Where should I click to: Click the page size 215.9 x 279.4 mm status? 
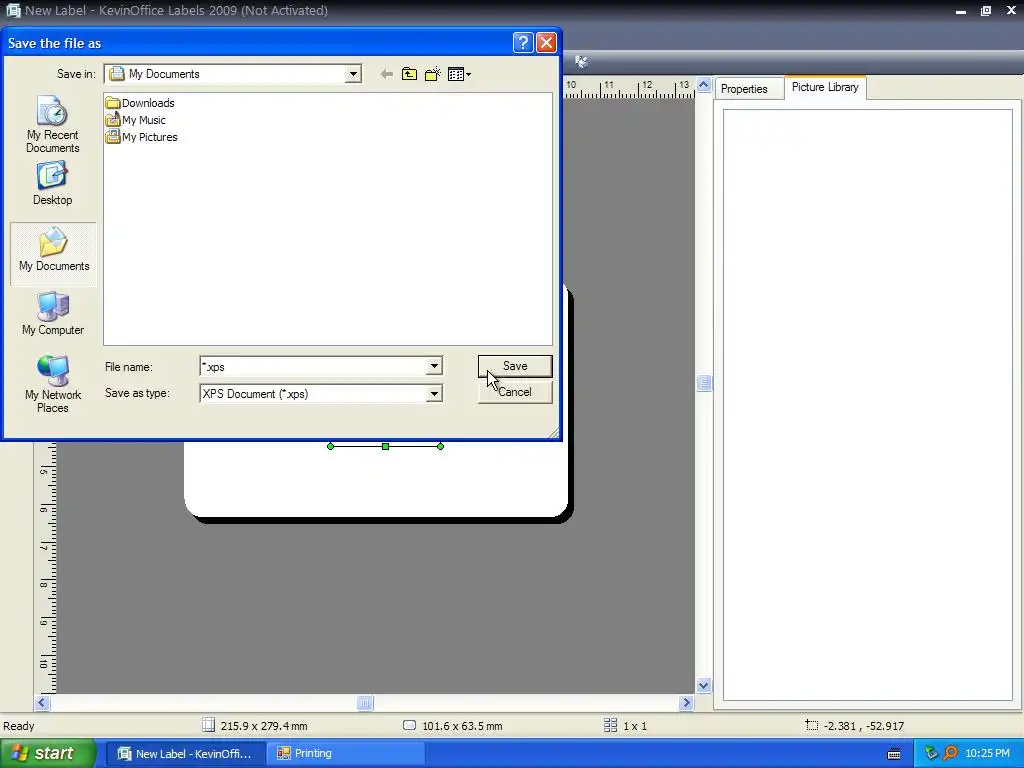coord(255,726)
